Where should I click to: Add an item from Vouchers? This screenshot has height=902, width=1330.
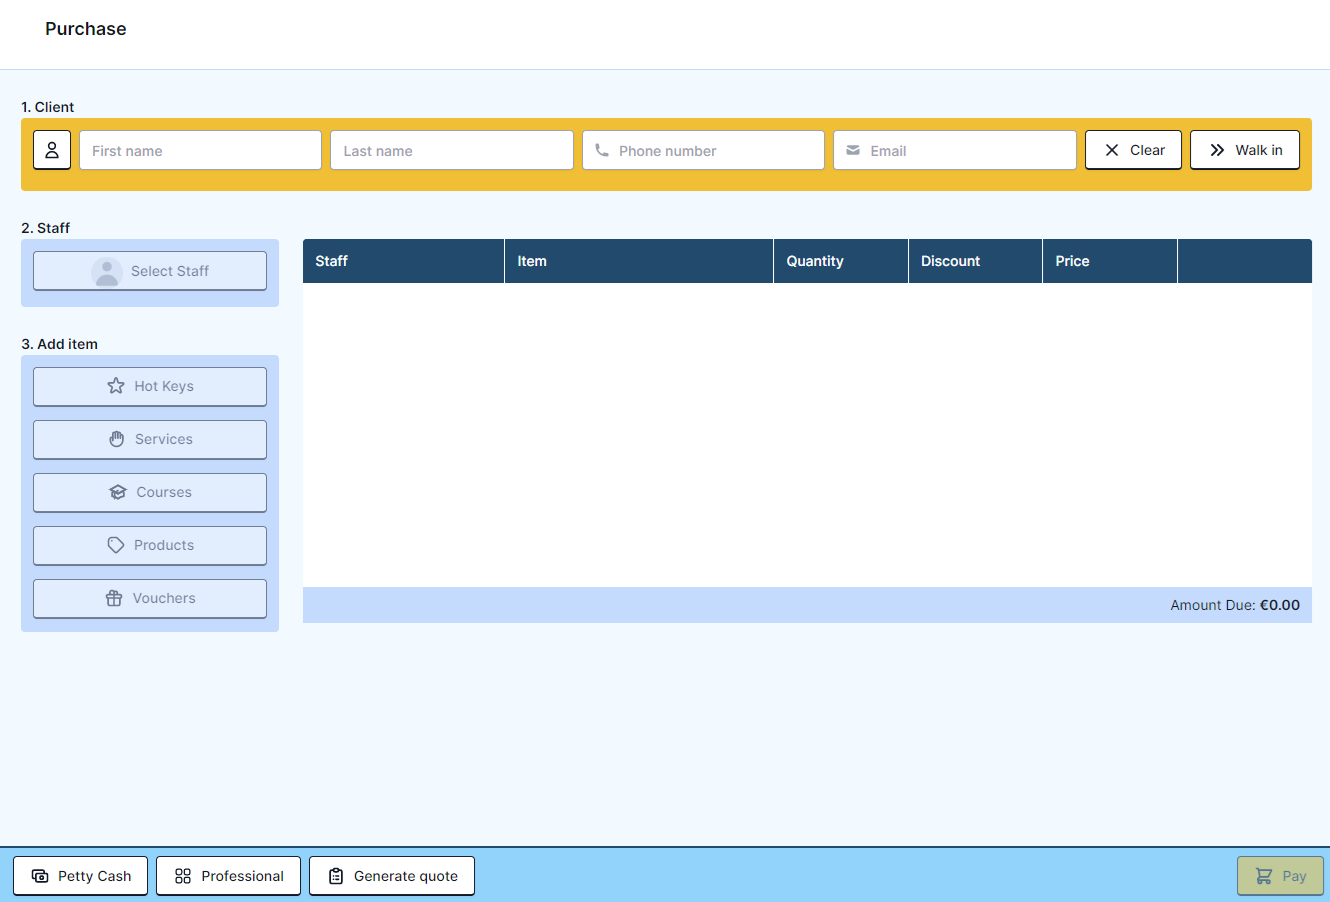150,598
